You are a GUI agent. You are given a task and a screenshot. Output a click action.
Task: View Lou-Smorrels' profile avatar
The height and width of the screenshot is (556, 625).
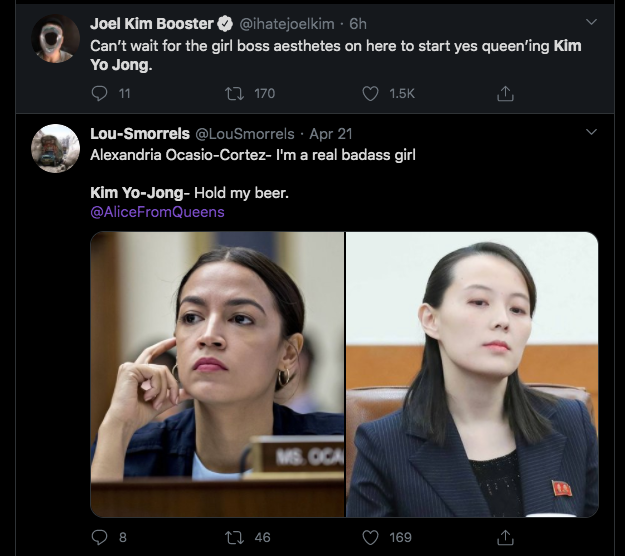56,148
